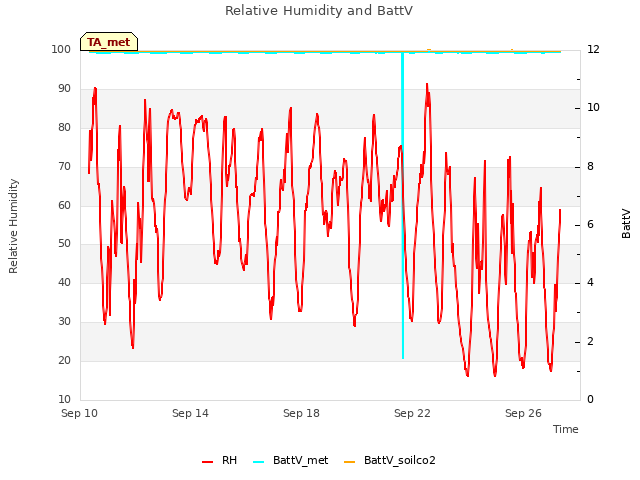Click the 50 tick on humidity axis

tap(64, 244)
